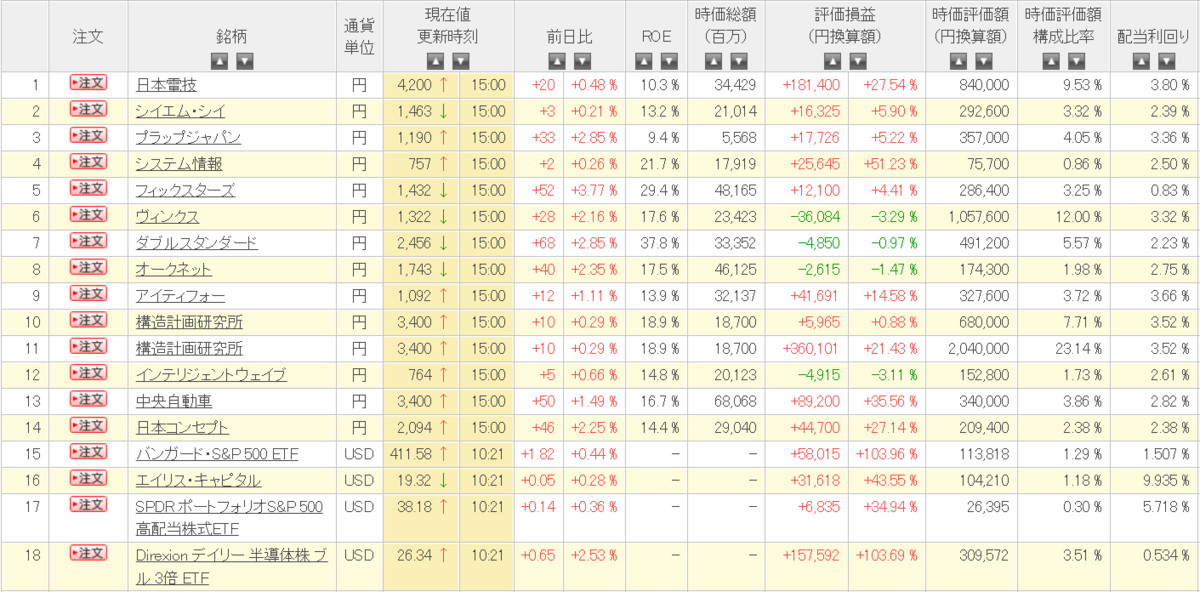
Task: Sort 時価評価額(円換算額) ascending with up arrow
Action: pyautogui.click(x=957, y=61)
